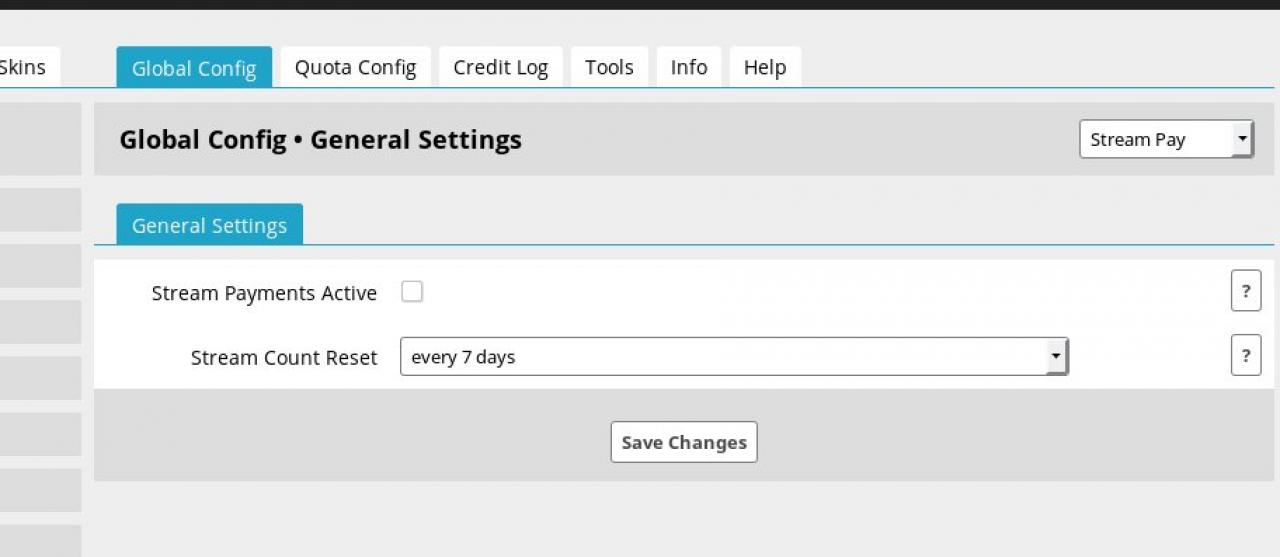The height and width of the screenshot is (557, 1280).
Task: Click the Global Config tab
Action: point(194,68)
